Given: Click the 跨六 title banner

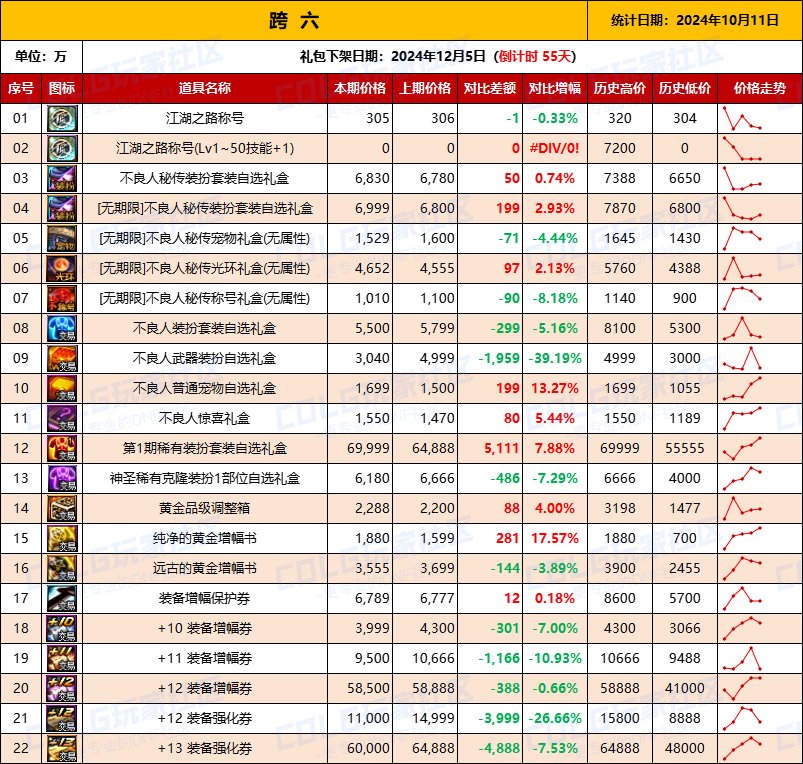Looking at the screenshot, I should point(294,20).
